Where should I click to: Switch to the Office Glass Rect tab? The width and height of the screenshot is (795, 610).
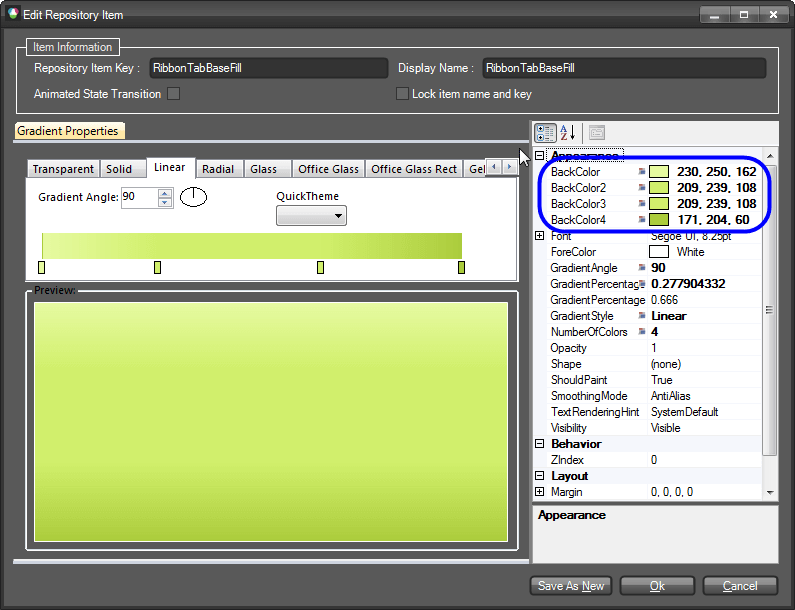tap(414, 169)
